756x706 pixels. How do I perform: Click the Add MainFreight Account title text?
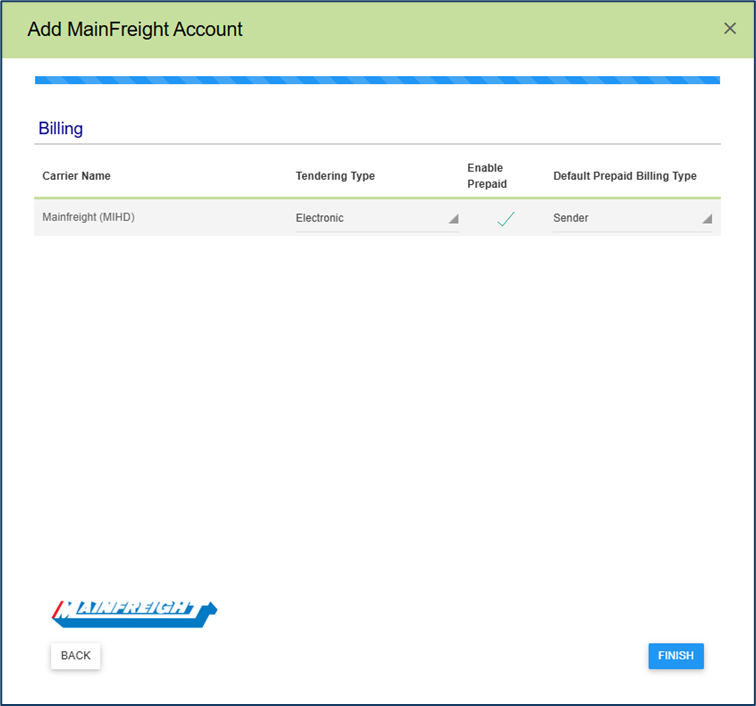click(135, 29)
